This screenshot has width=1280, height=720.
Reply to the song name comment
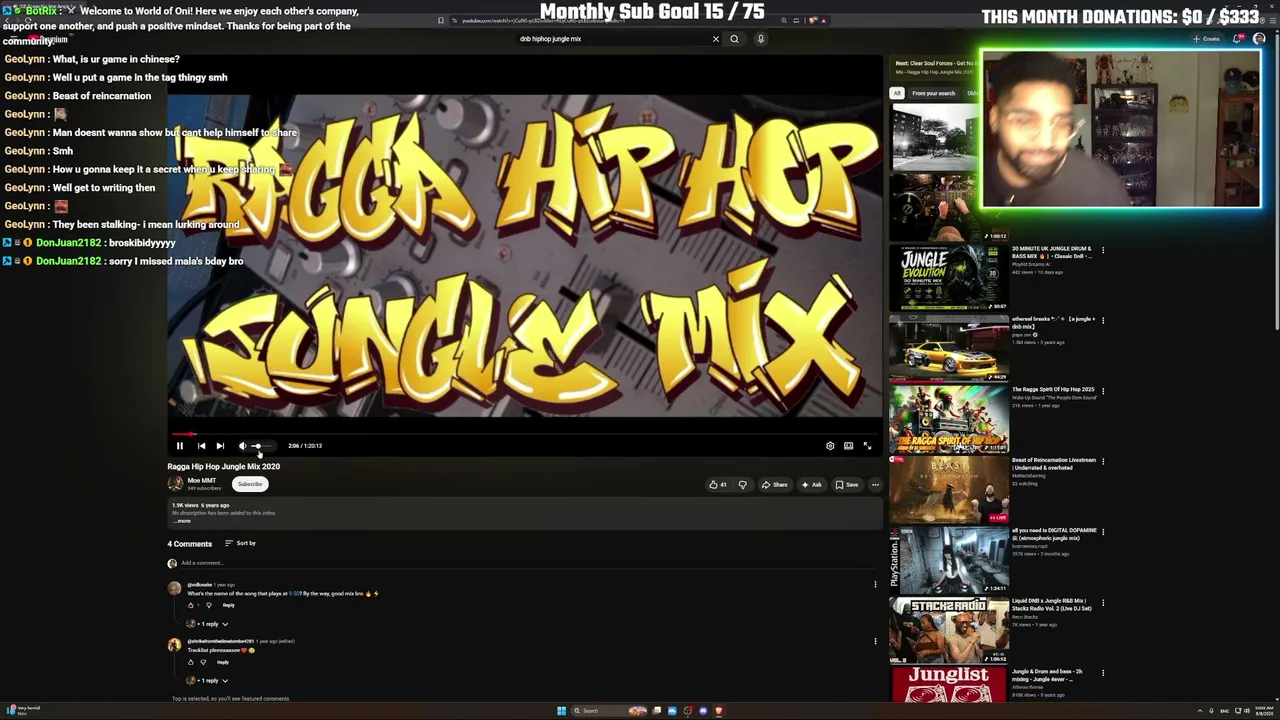click(229, 605)
